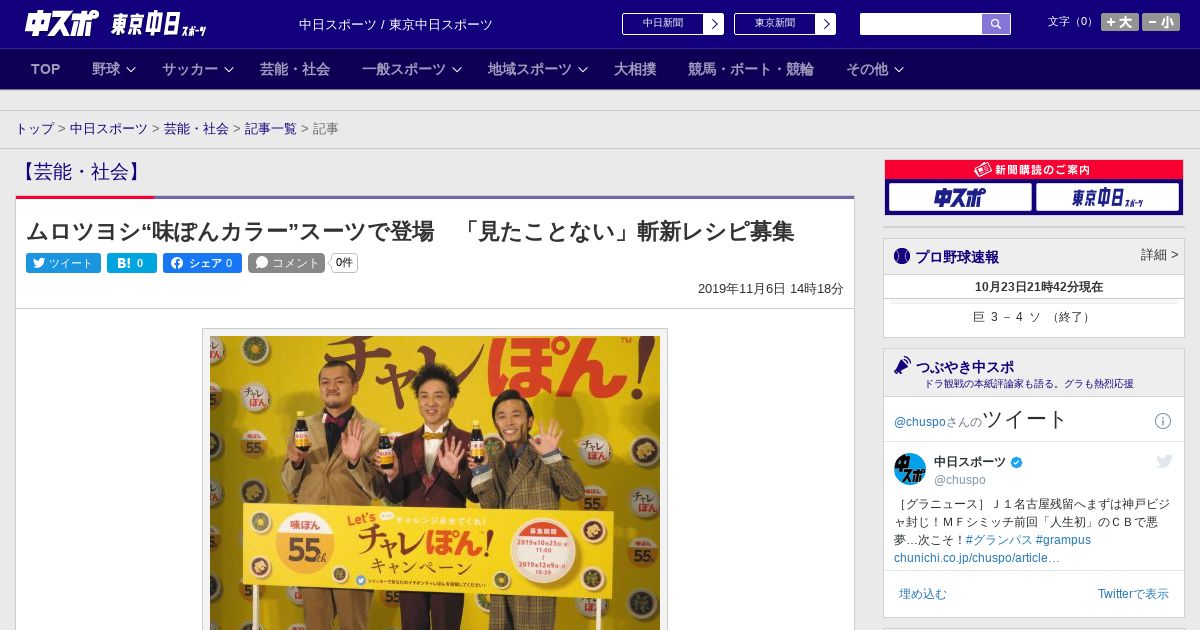Image resolution: width=1200 pixels, height=630 pixels.
Task: Open the #グランパス hashtag link
Action: coord(998,540)
